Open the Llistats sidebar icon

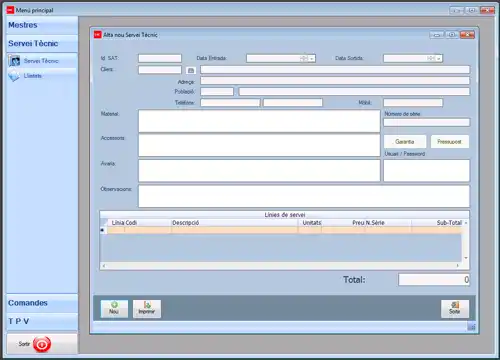14,76
